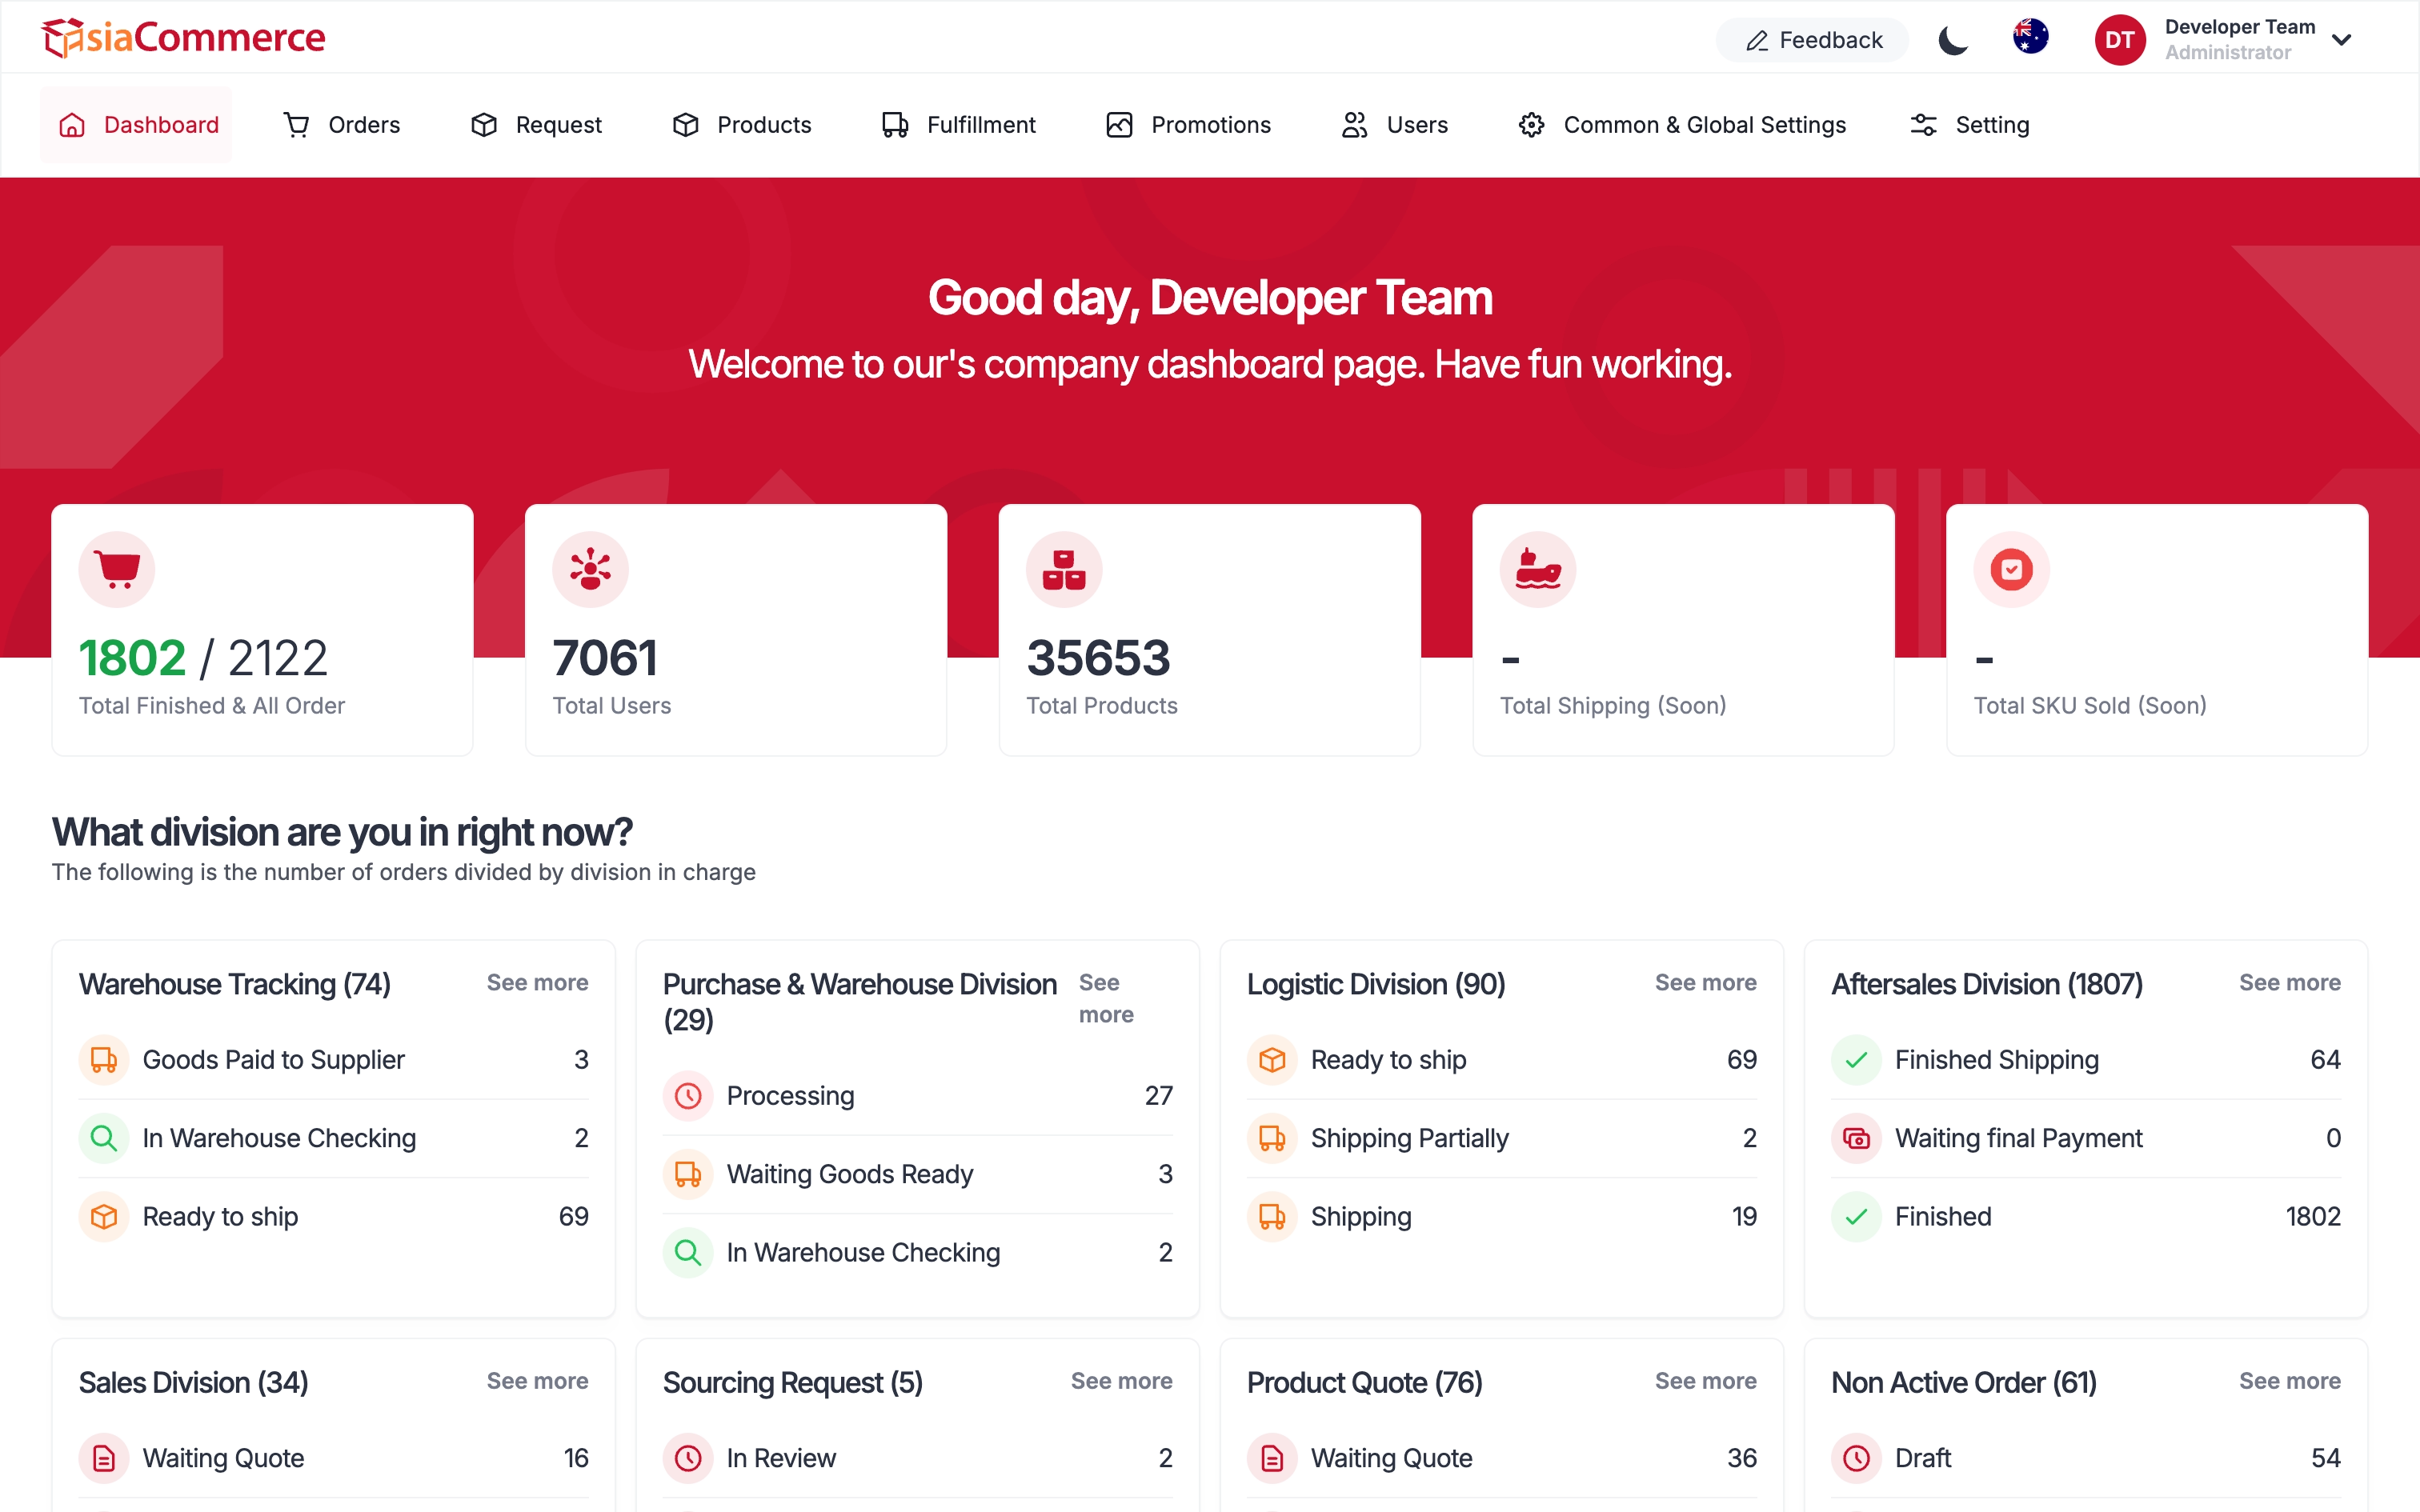Open the Setting menu
2420x1512 pixels.
tap(1969, 125)
